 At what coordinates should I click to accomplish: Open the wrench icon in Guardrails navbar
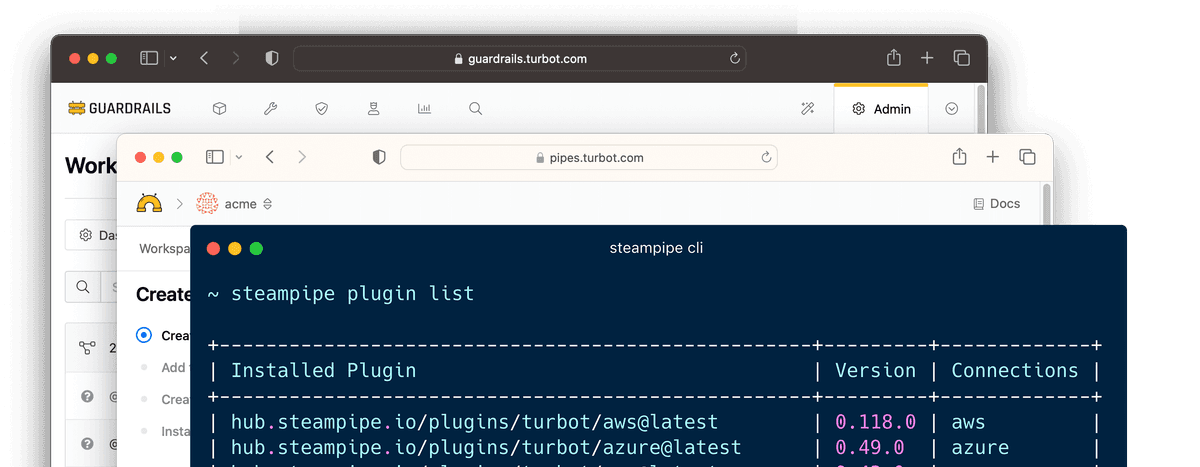[270, 108]
